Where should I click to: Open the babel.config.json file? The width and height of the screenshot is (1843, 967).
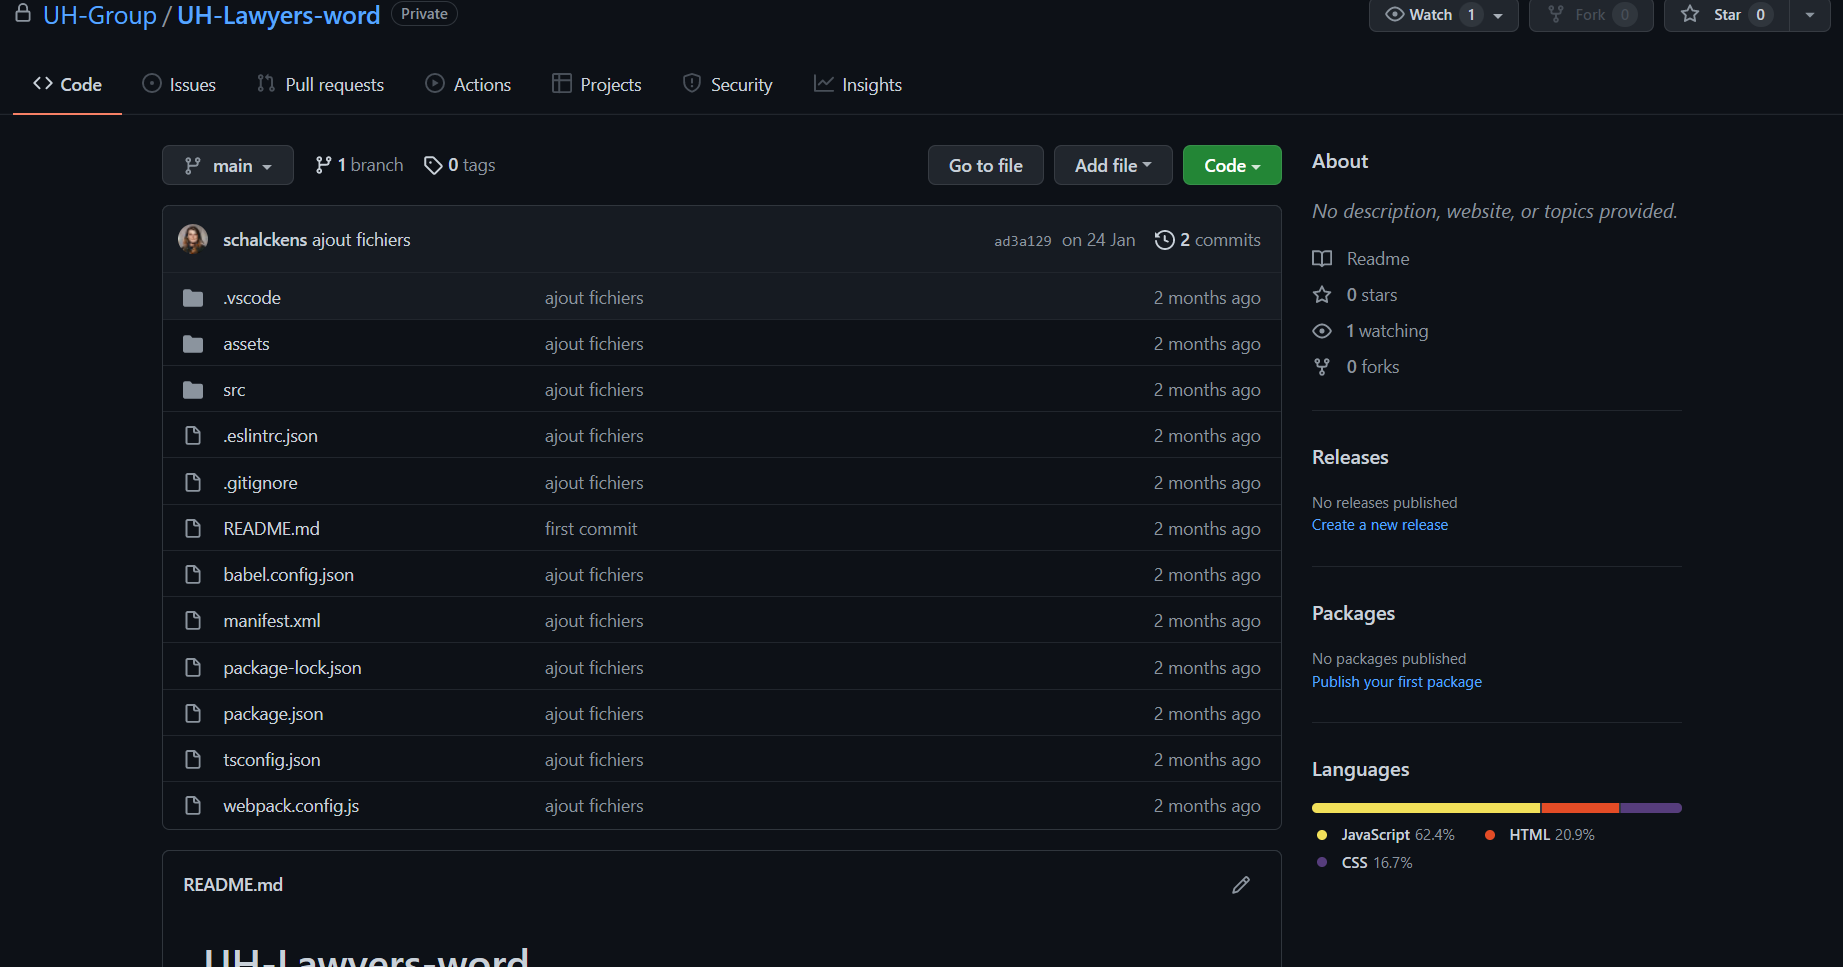(288, 575)
